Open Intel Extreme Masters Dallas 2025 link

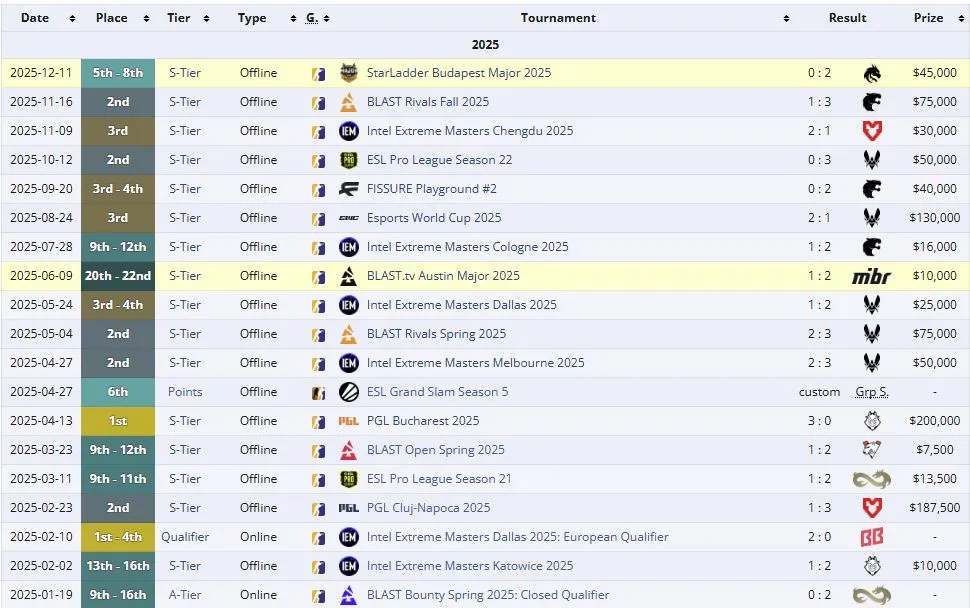point(461,305)
